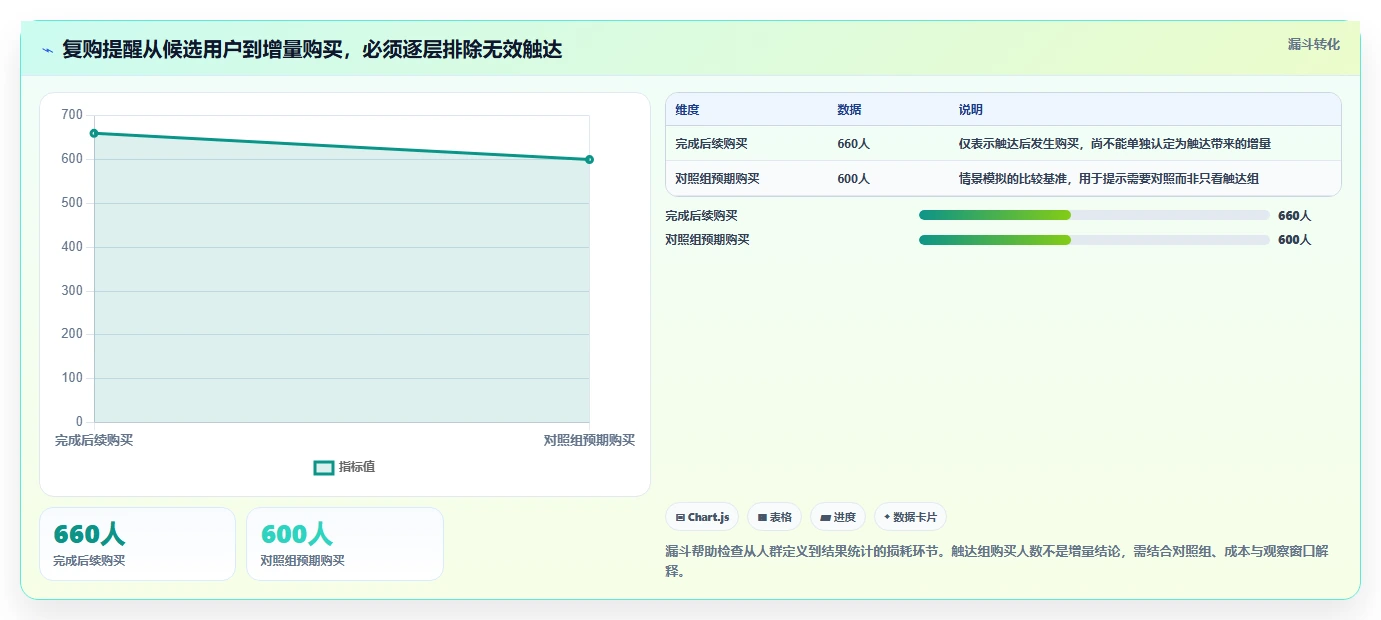Click the 对照组预期购买 x-axis label on the chart

click(x=589, y=440)
